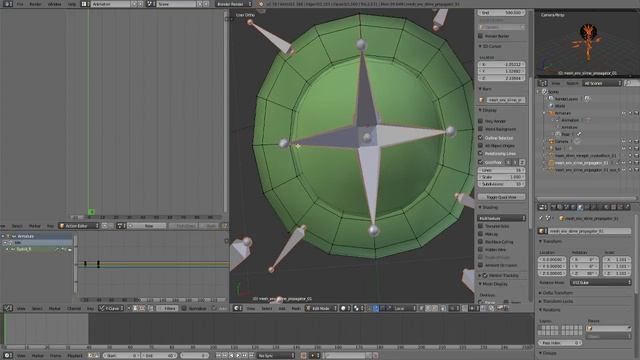Click the Grid Floor Scale value field

(x=502, y=177)
